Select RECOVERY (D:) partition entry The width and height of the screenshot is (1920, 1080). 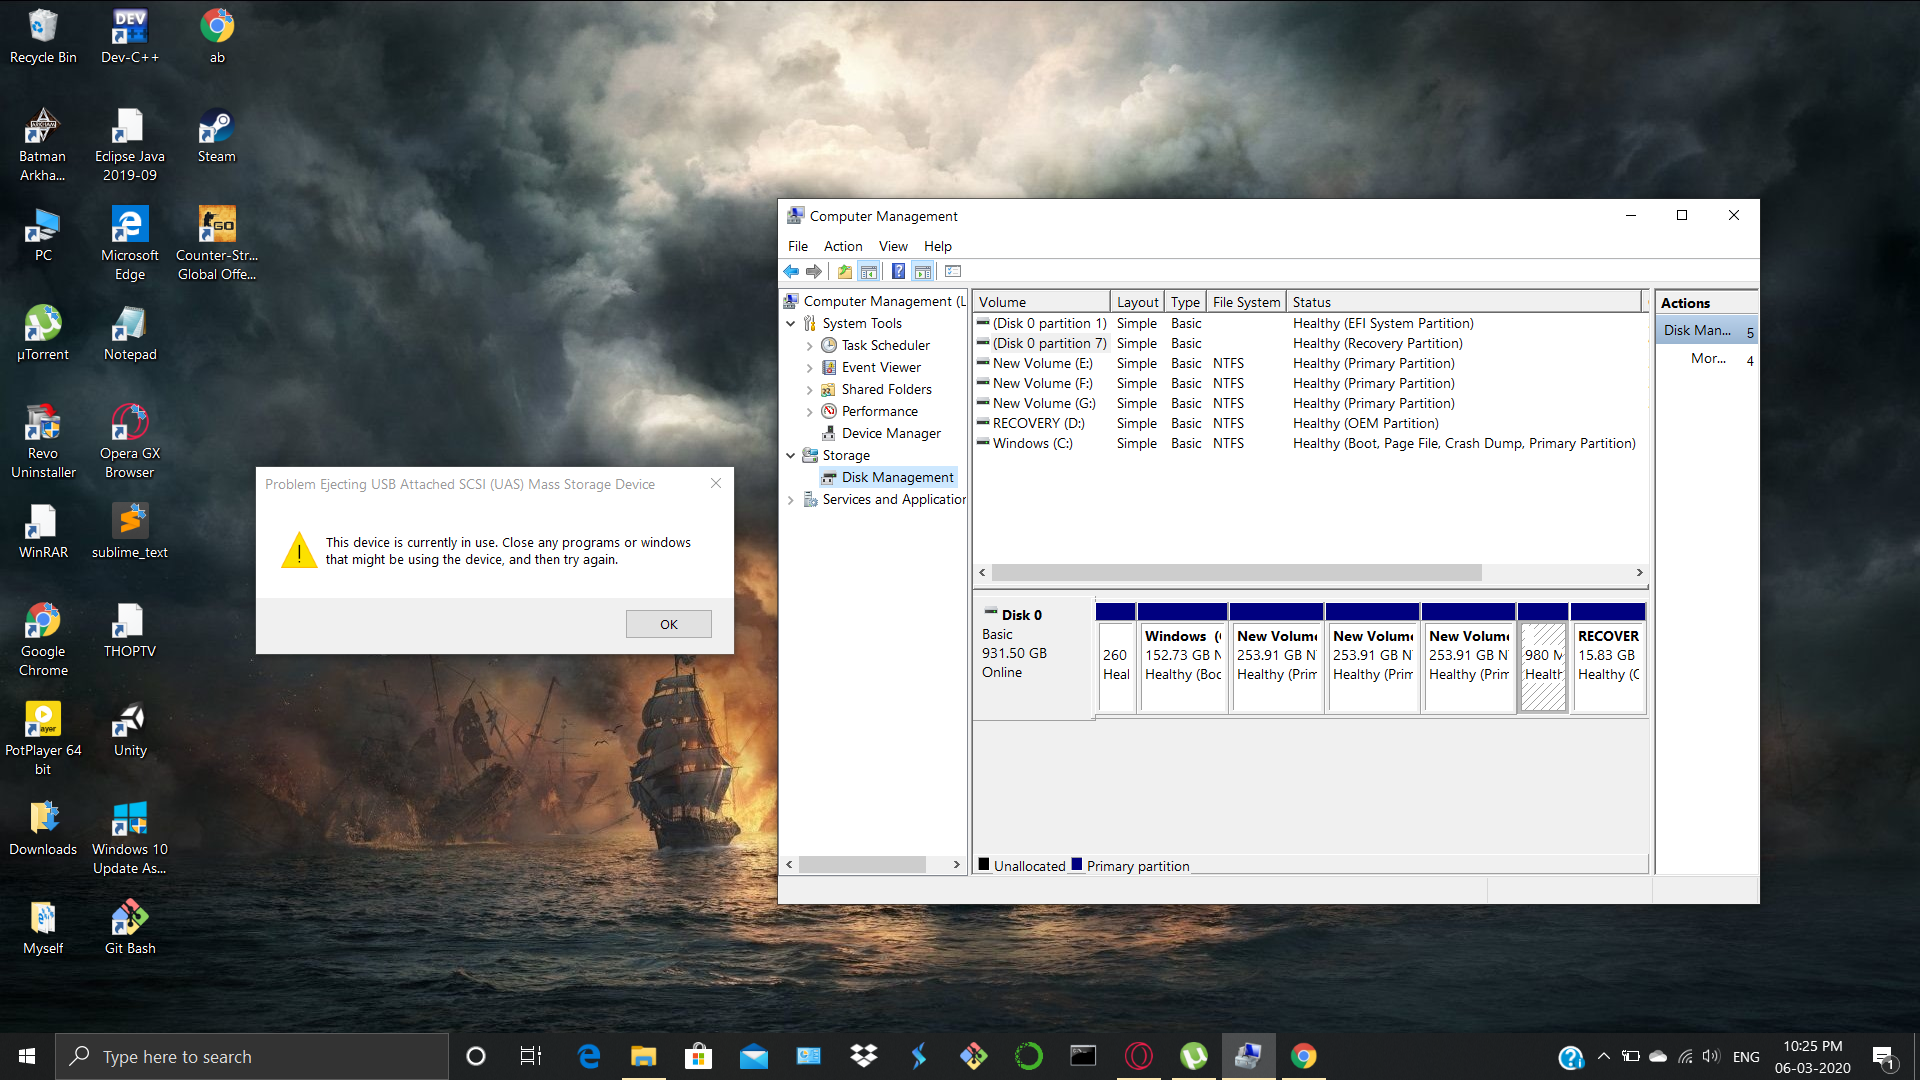[1034, 423]
